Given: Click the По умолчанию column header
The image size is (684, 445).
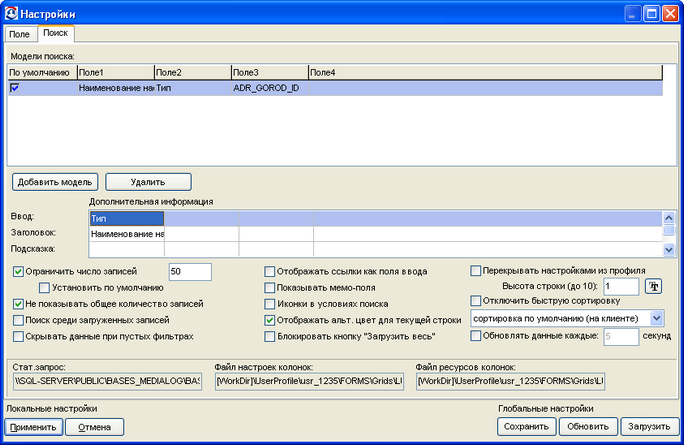Looking at the screenshot, I should click(x=42, y=72).
